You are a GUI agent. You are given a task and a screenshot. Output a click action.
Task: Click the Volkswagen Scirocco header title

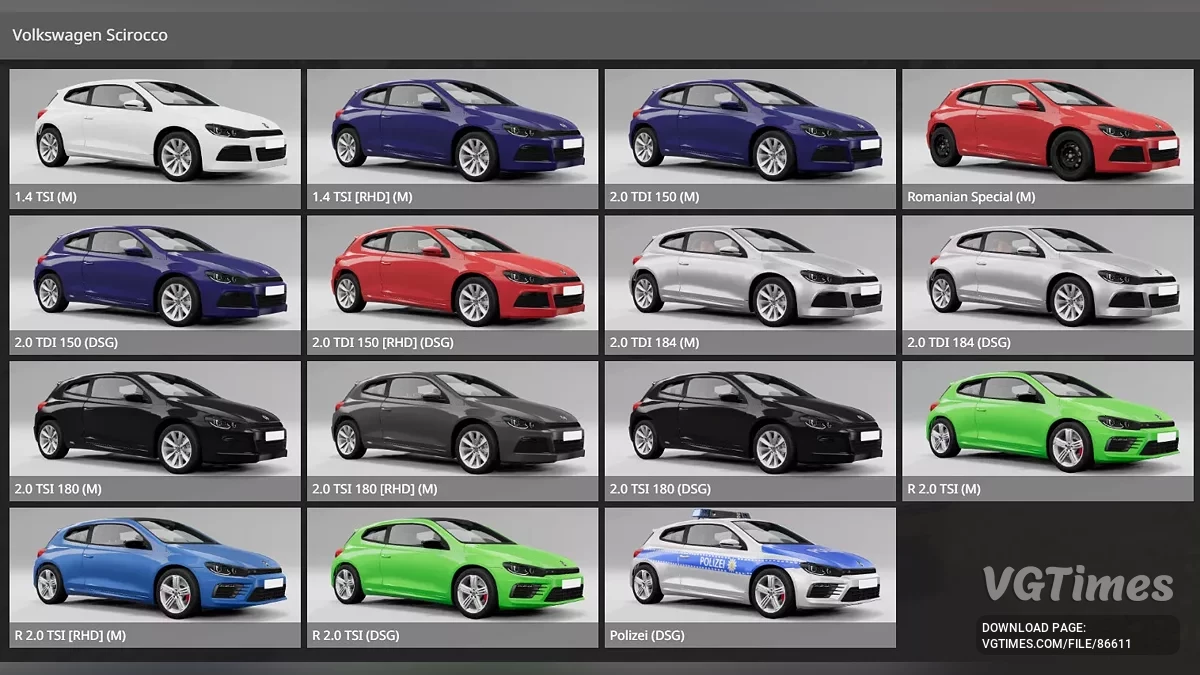(90, 34)
